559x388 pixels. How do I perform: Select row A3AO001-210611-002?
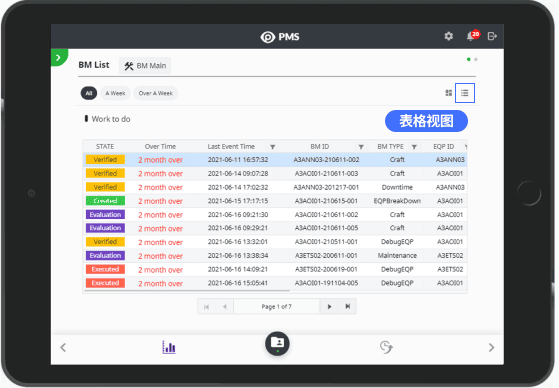(x=275, y=215)
